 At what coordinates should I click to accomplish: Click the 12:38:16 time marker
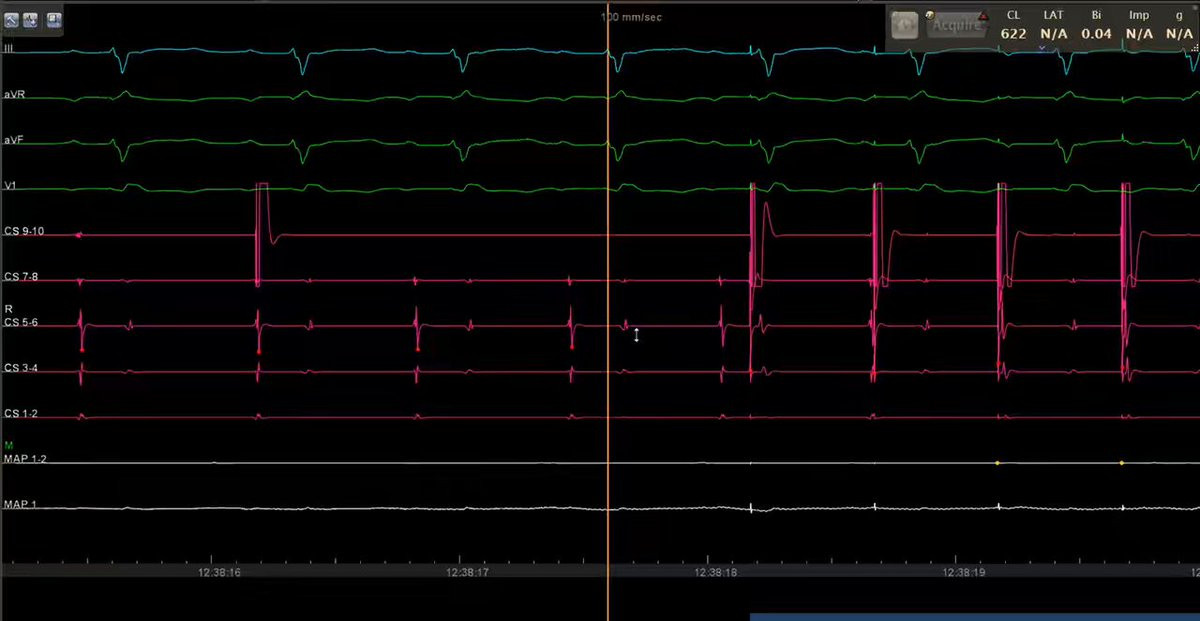tap(220, 572)
